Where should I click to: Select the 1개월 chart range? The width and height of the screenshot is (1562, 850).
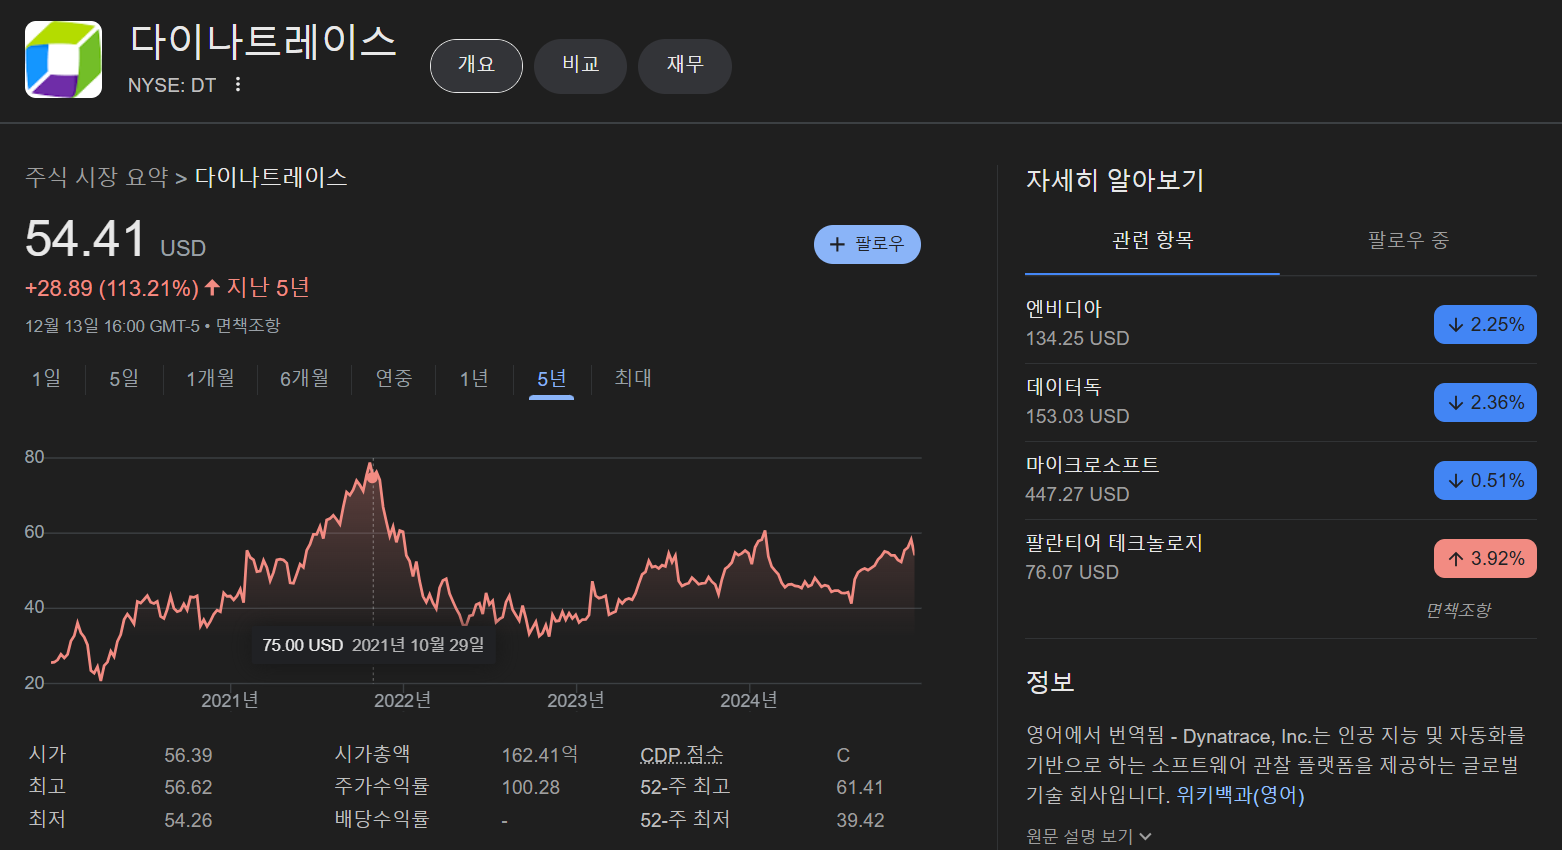point(211,379)
